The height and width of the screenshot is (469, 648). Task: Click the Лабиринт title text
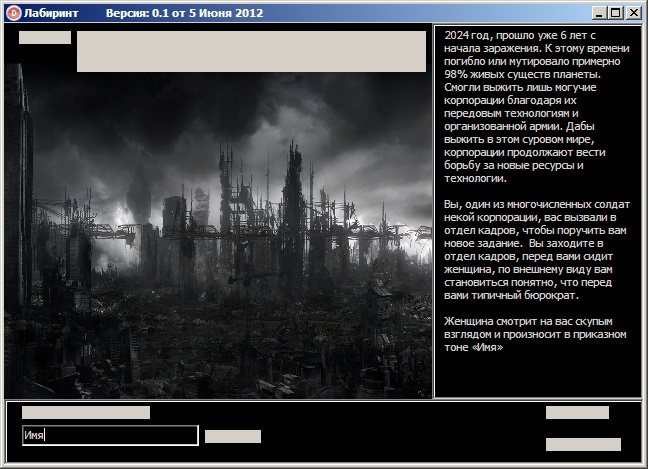51,13
